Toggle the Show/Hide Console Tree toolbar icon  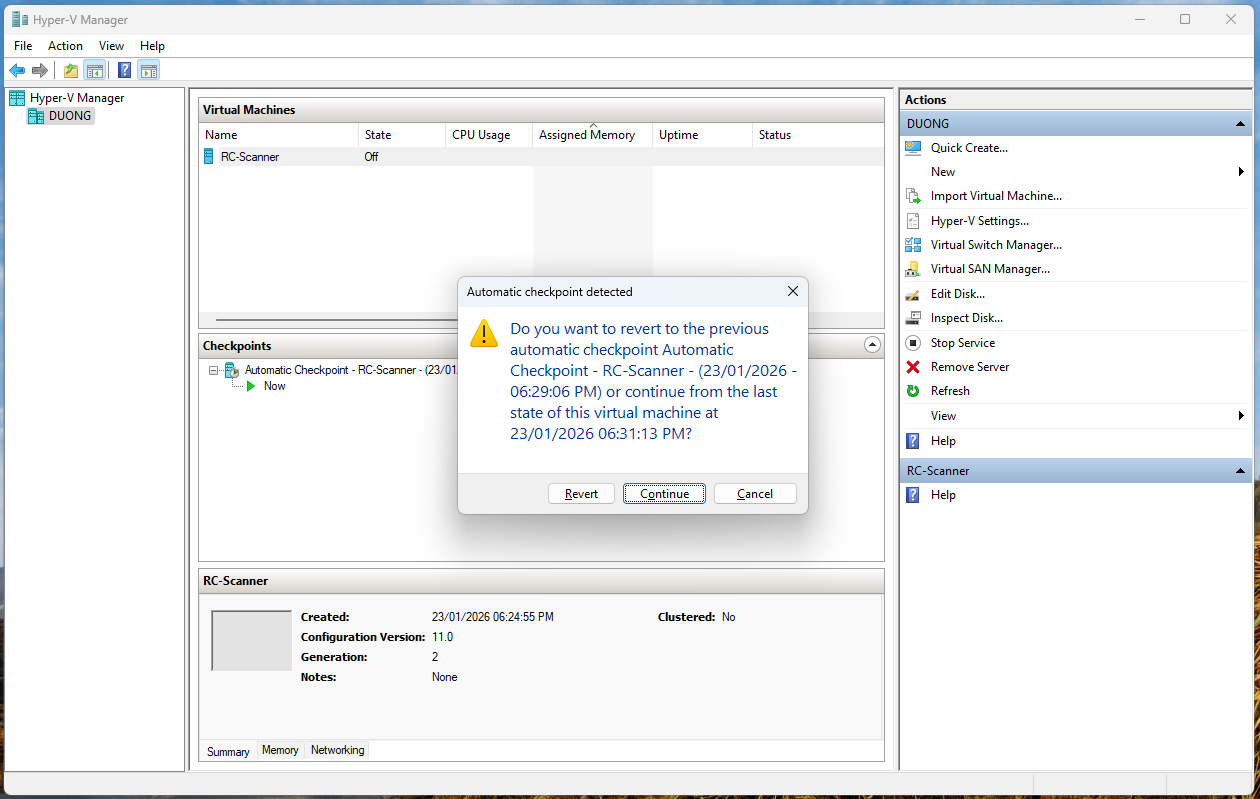coord(95,70)
